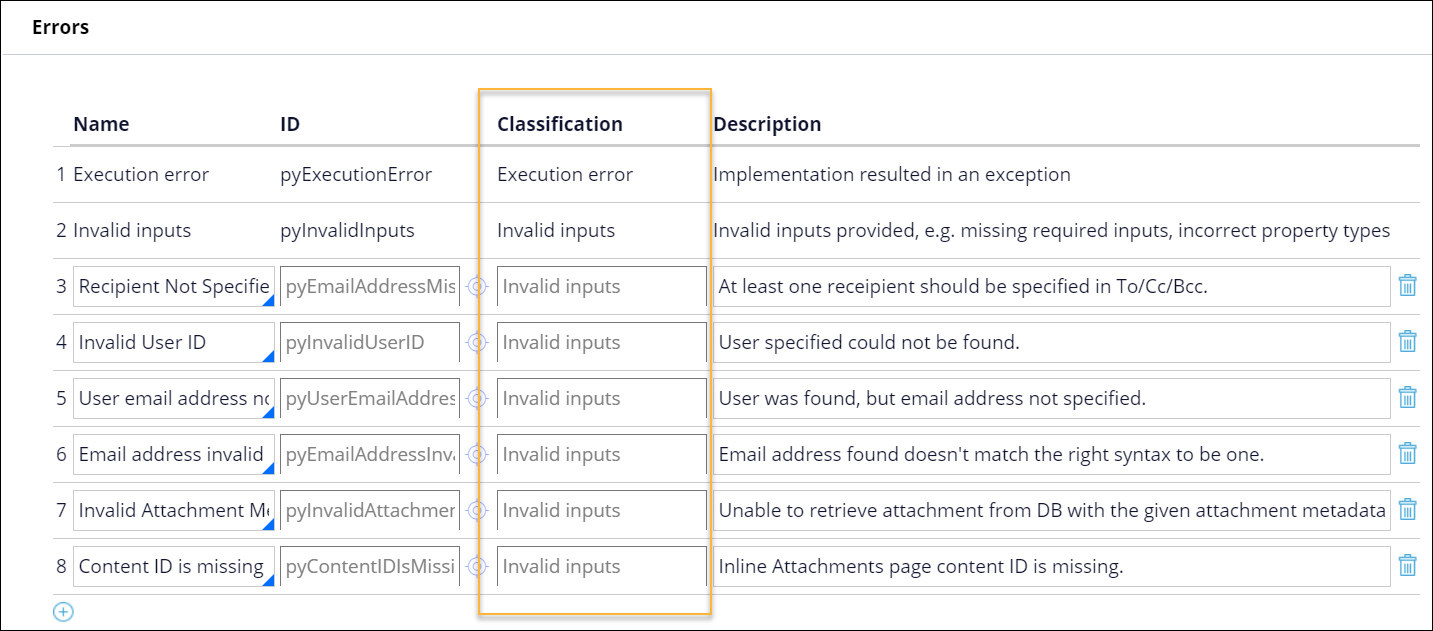
Task: Click trash icon for User email address row
Action: click(1407, 398)
